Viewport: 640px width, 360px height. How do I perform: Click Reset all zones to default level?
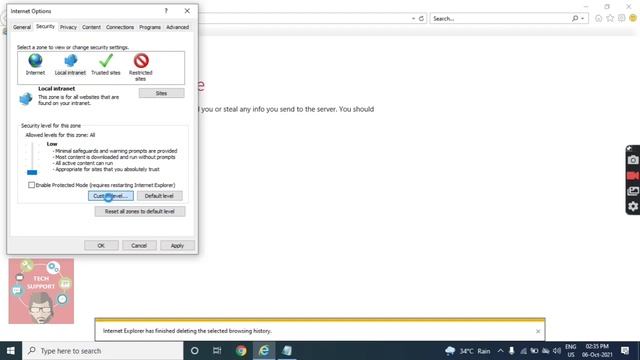140,211
